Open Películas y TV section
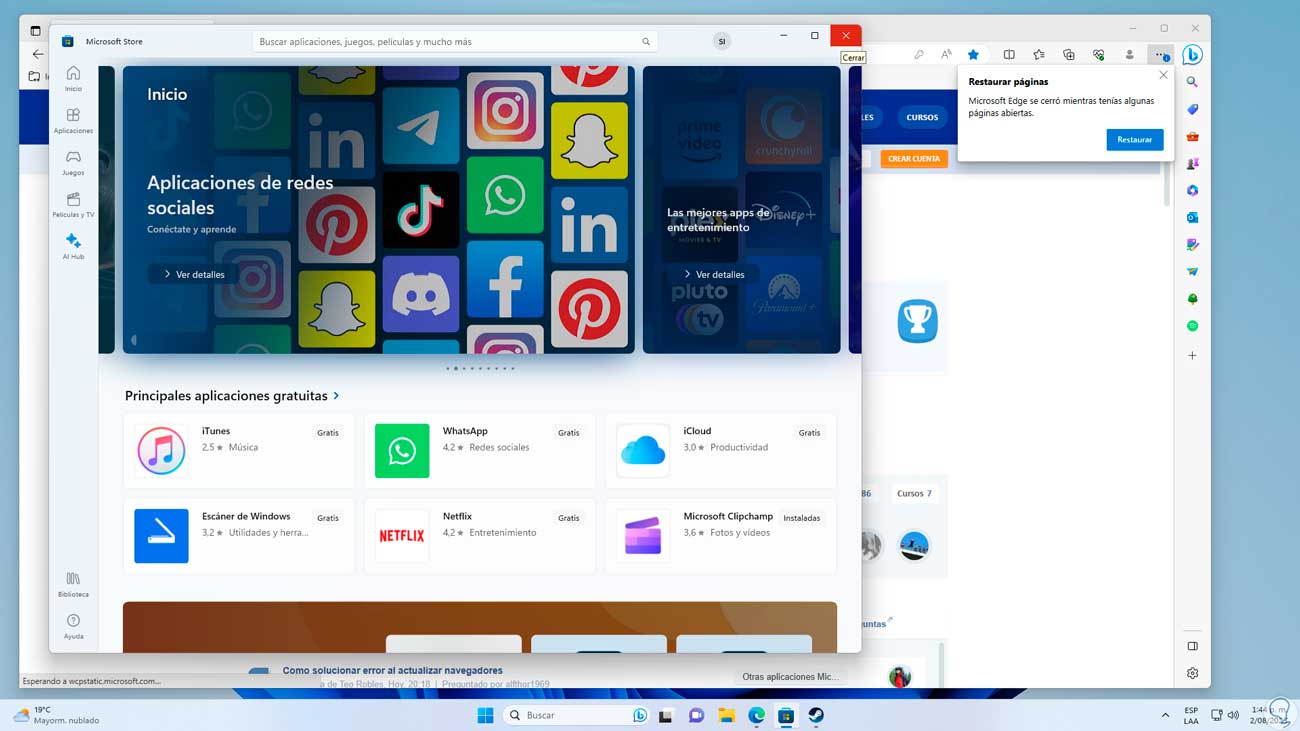 (x=73, y=205)
